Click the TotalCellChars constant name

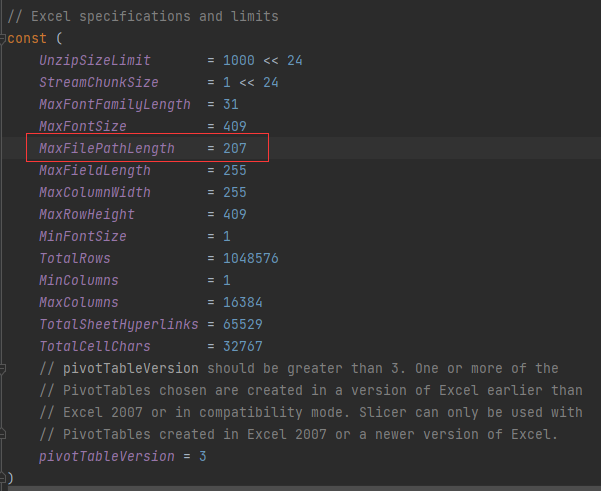[x=95, y=346]
